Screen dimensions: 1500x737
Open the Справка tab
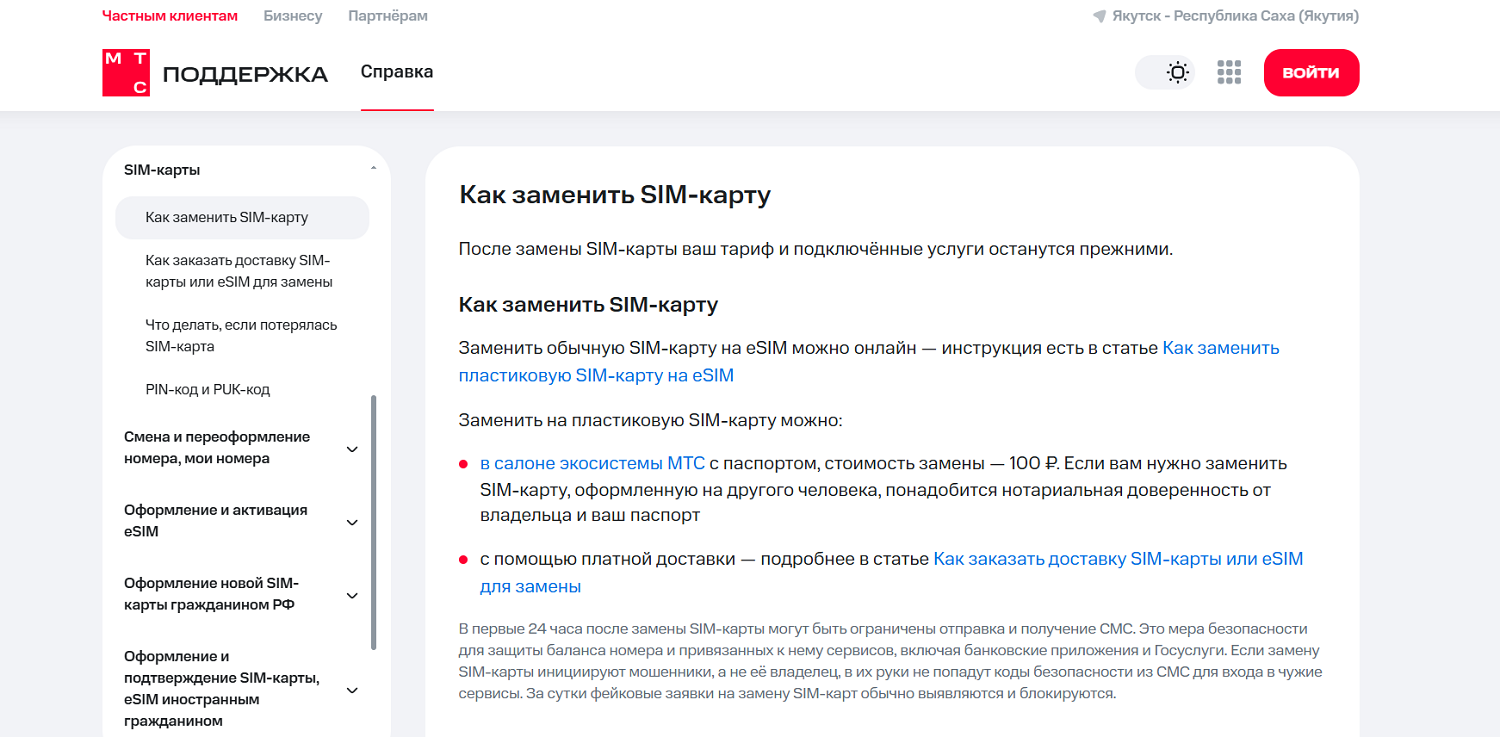[x=397, y=72]
